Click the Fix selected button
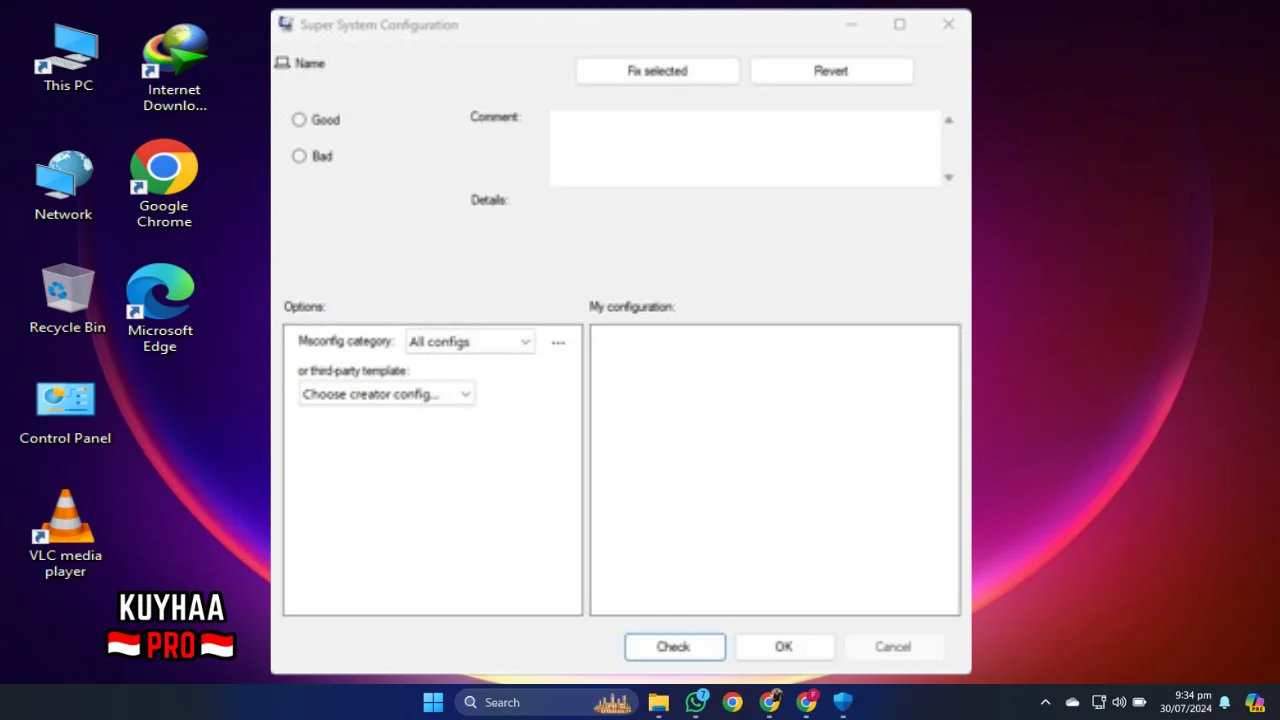The width and height of the screenshot is (1280, 720). 658,71
